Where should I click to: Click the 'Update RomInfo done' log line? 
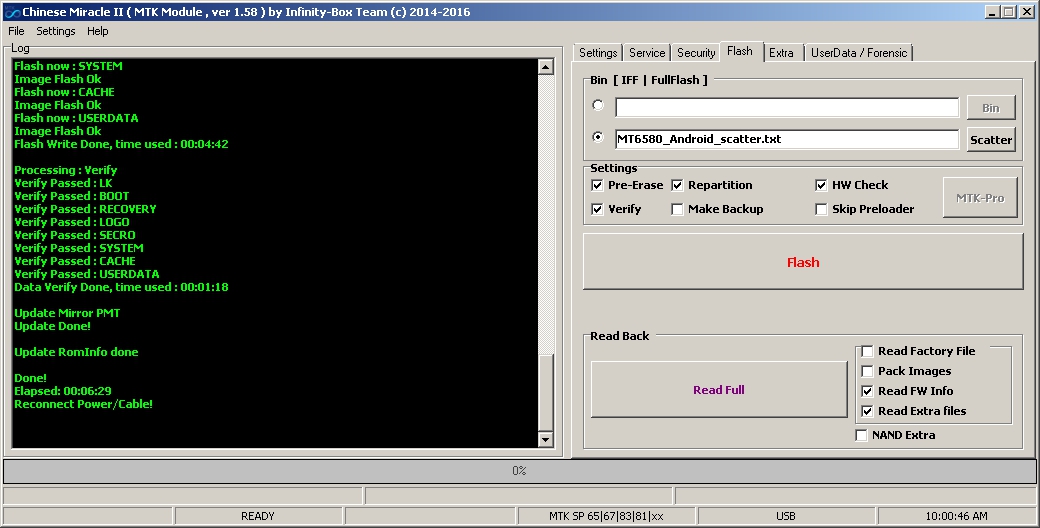coord(76,352)
